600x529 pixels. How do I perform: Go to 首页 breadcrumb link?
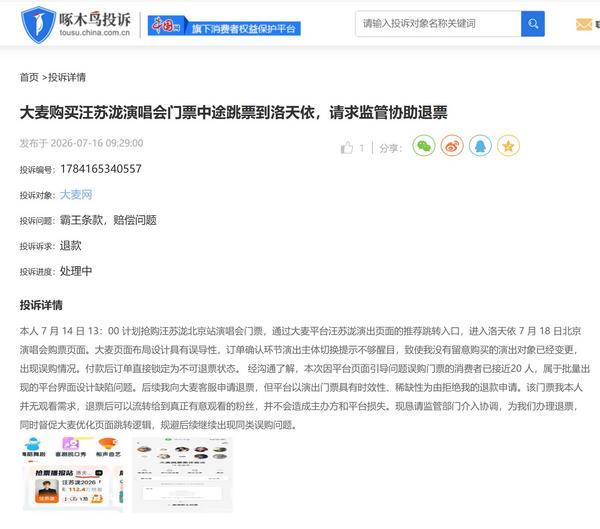(29, 77)
